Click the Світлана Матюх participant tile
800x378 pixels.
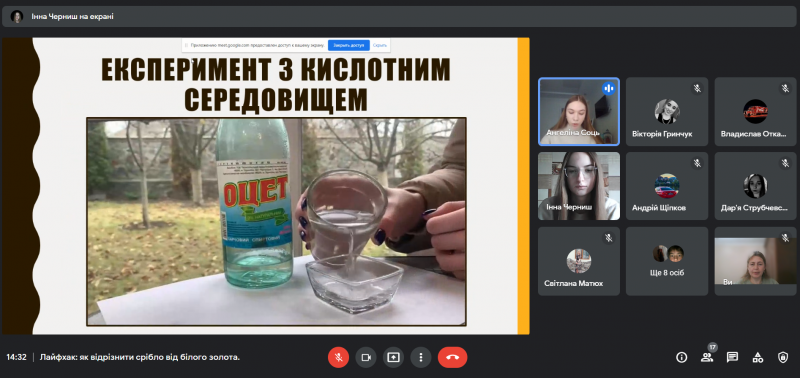[579, 261]
